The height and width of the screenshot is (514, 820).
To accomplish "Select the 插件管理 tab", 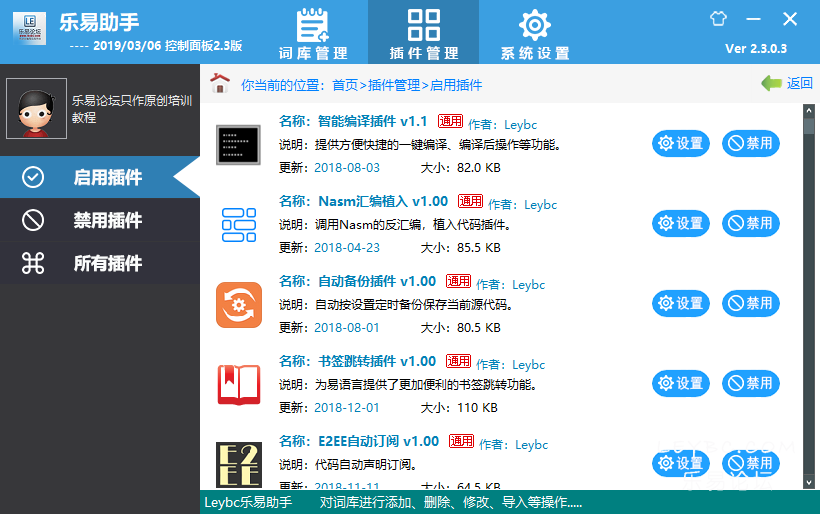I will click(x=424, y=33).
